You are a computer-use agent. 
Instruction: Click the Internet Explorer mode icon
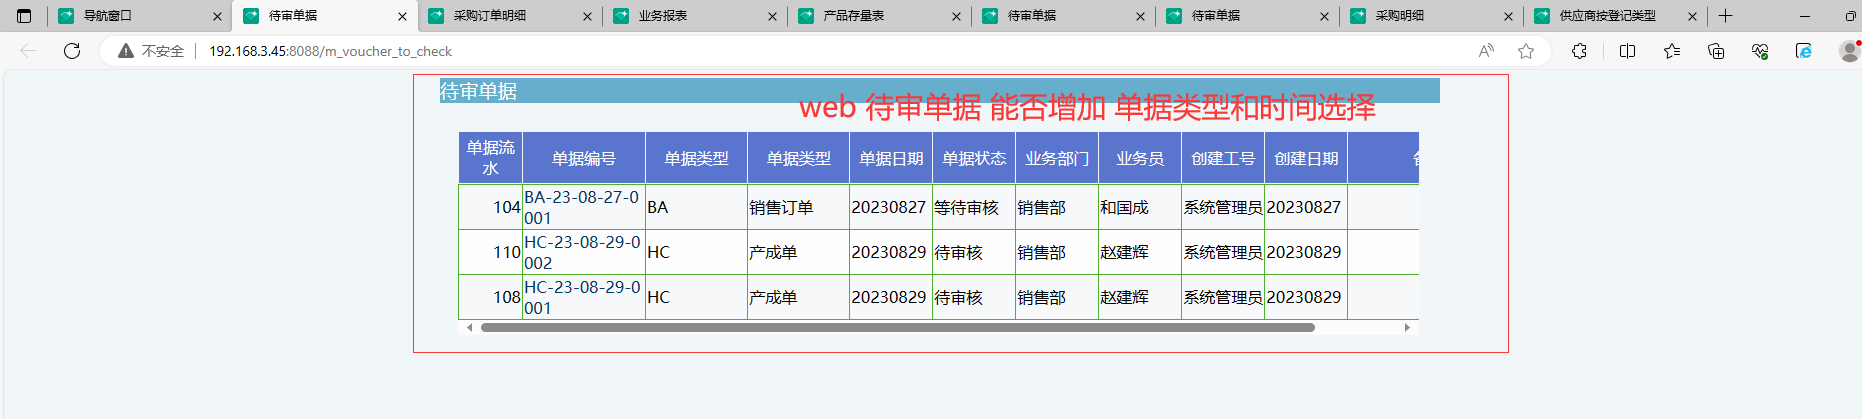tap(1804, 51)
